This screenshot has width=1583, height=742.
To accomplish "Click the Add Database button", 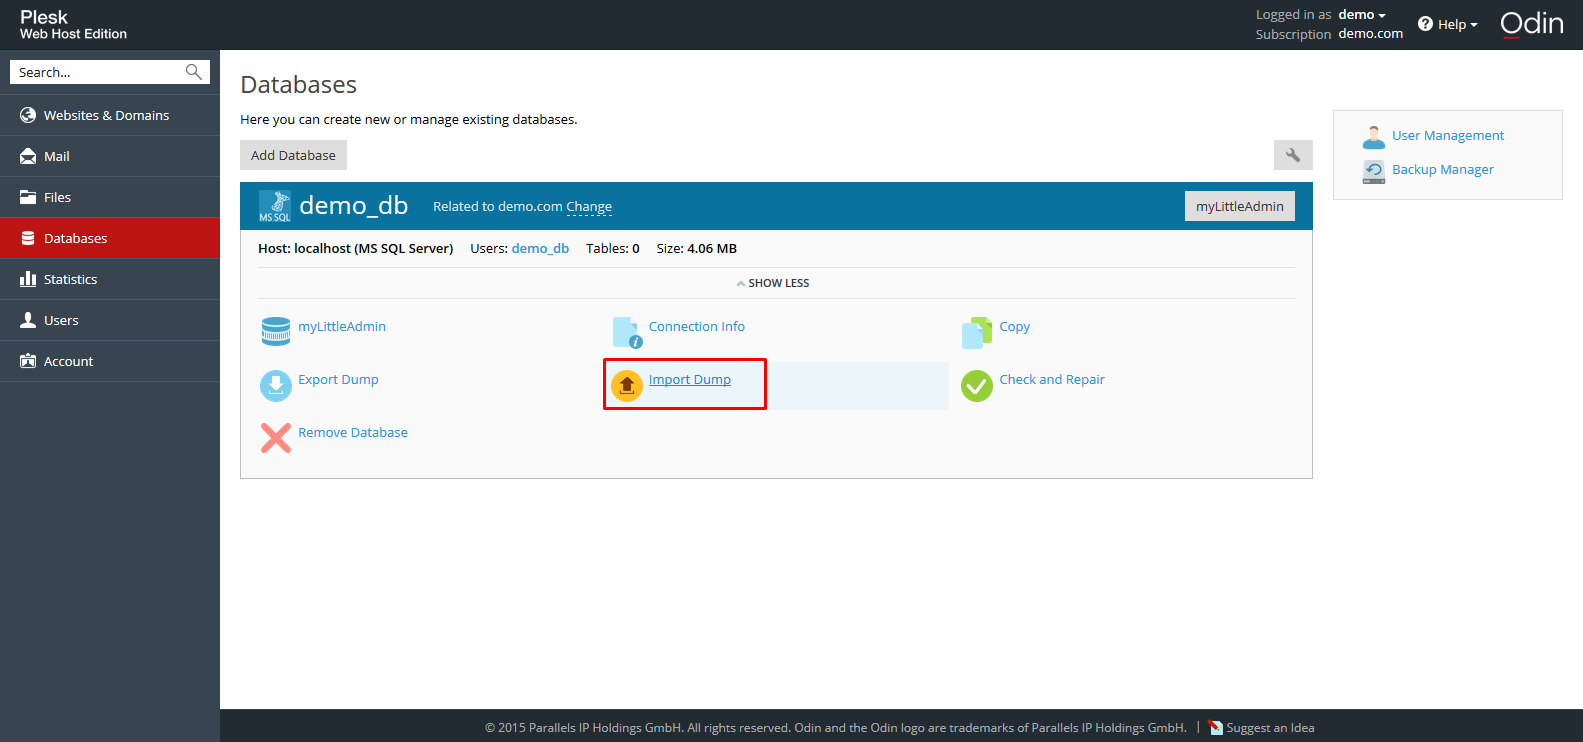I will click(293, 155).
